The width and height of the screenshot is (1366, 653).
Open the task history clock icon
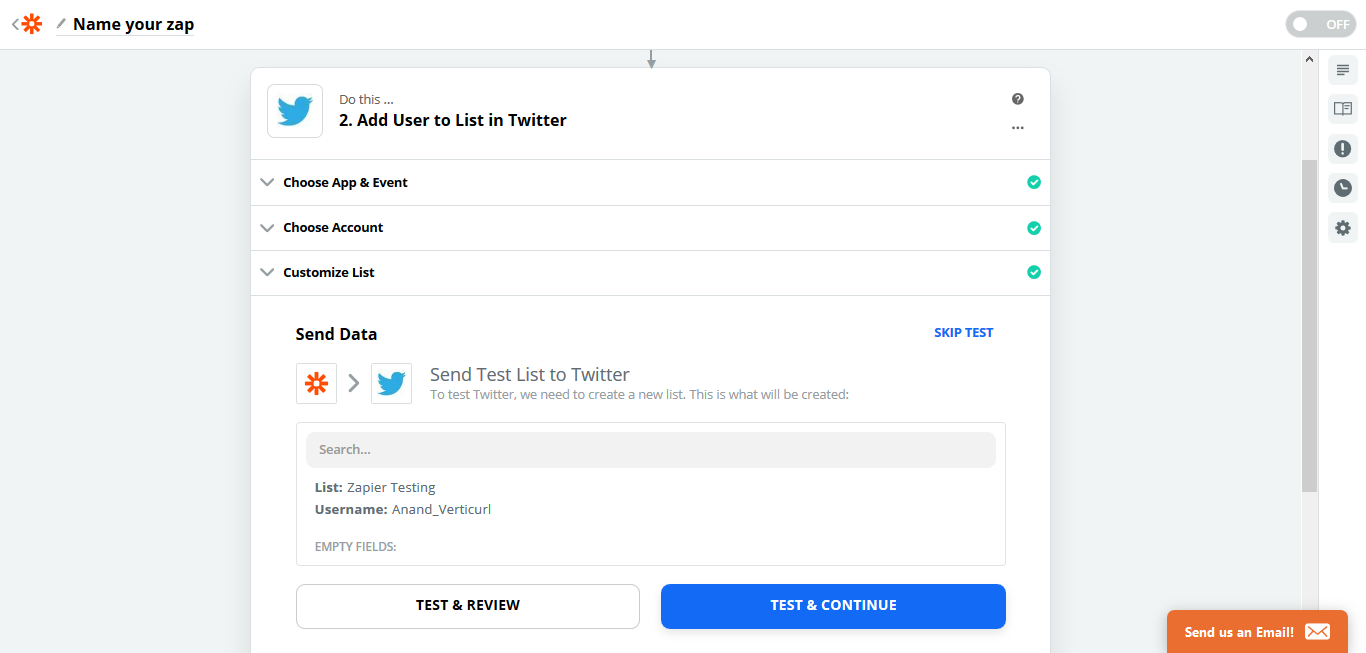click(1343, 188)
